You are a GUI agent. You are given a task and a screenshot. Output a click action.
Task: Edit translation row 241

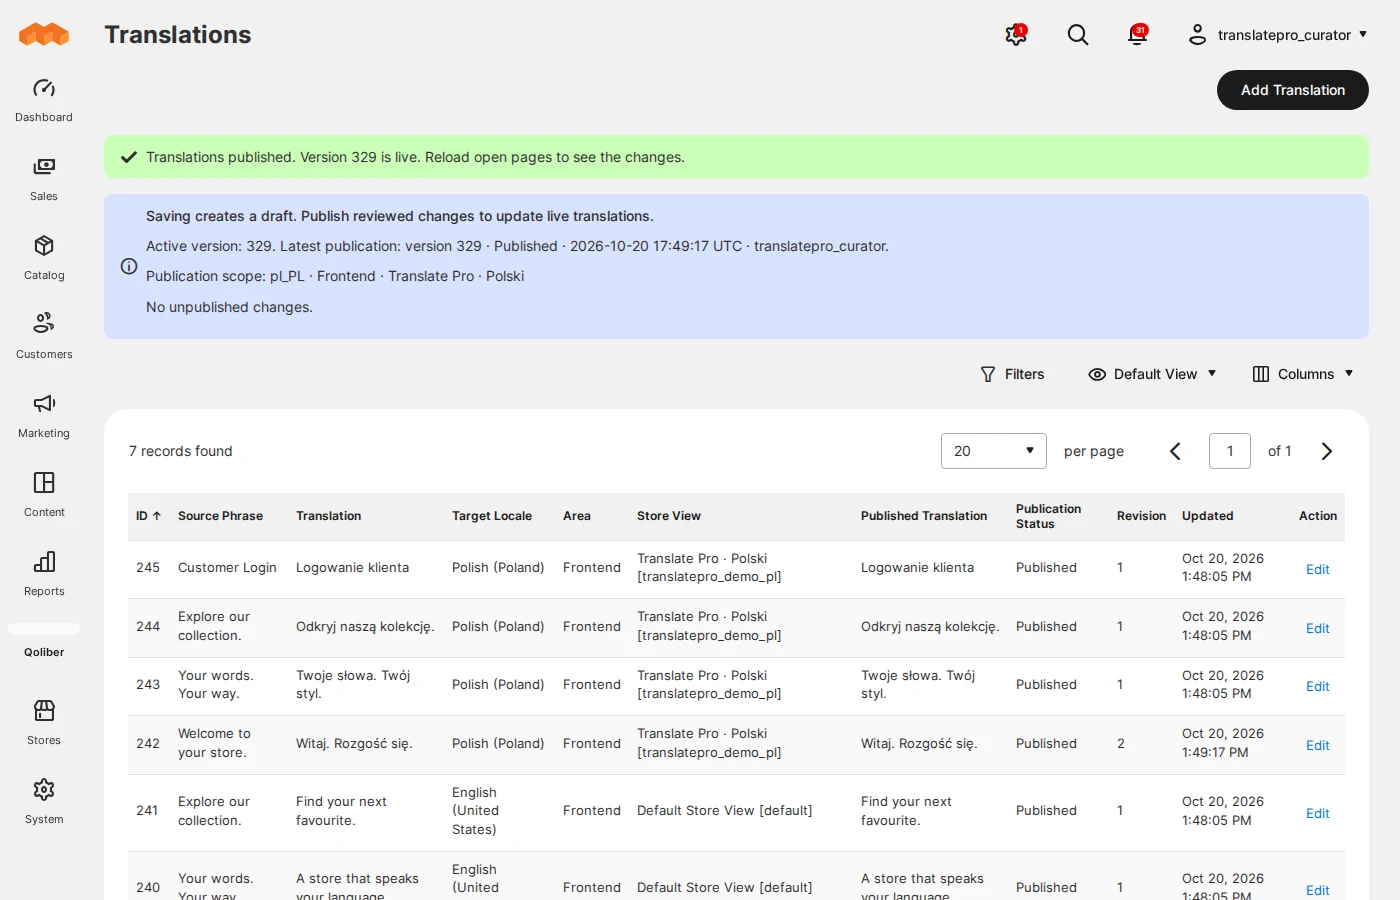tap(1317, 813)
